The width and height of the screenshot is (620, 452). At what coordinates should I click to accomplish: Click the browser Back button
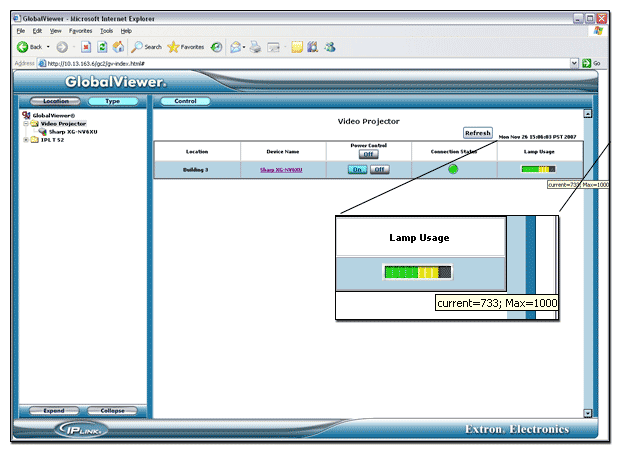(29, 47)
